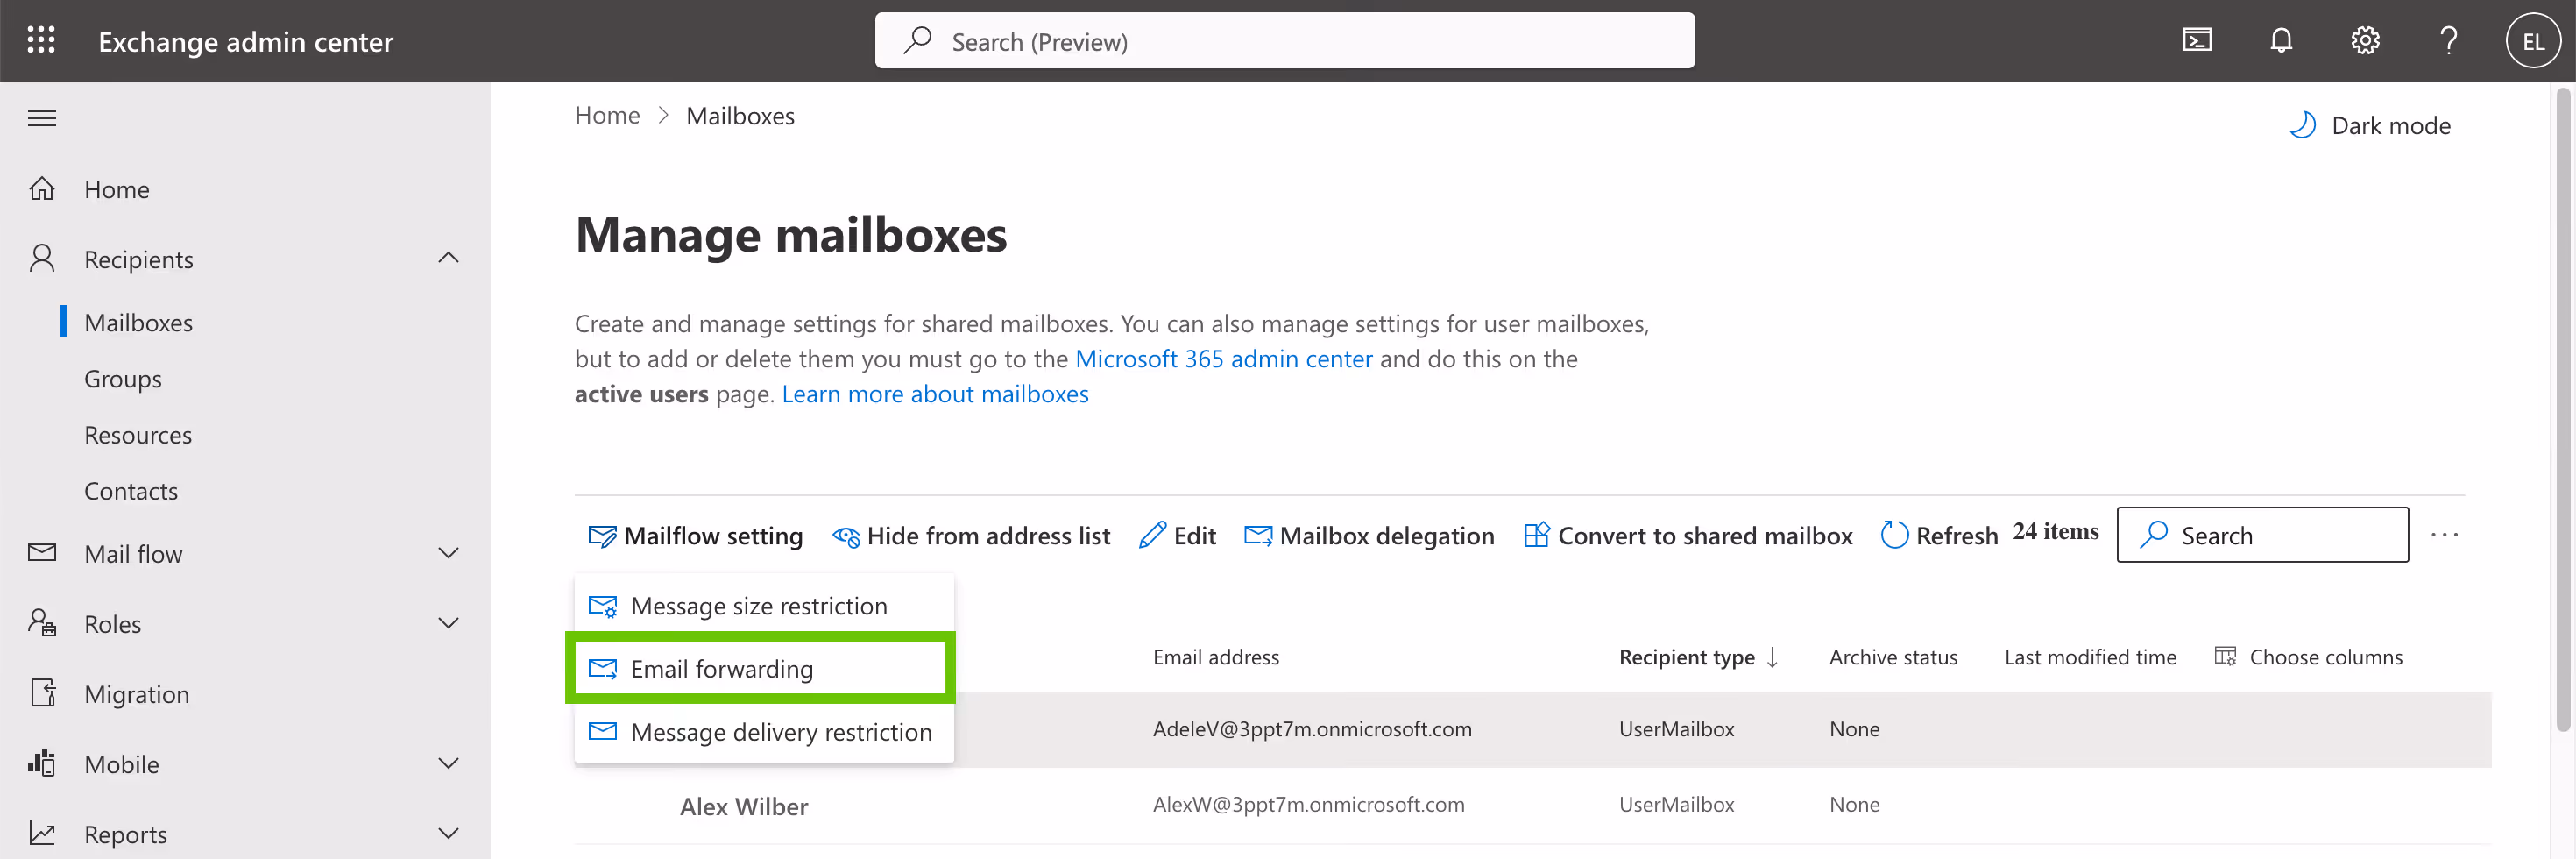
Task: Expand the Mail flow section
Action: coord(449,552)
